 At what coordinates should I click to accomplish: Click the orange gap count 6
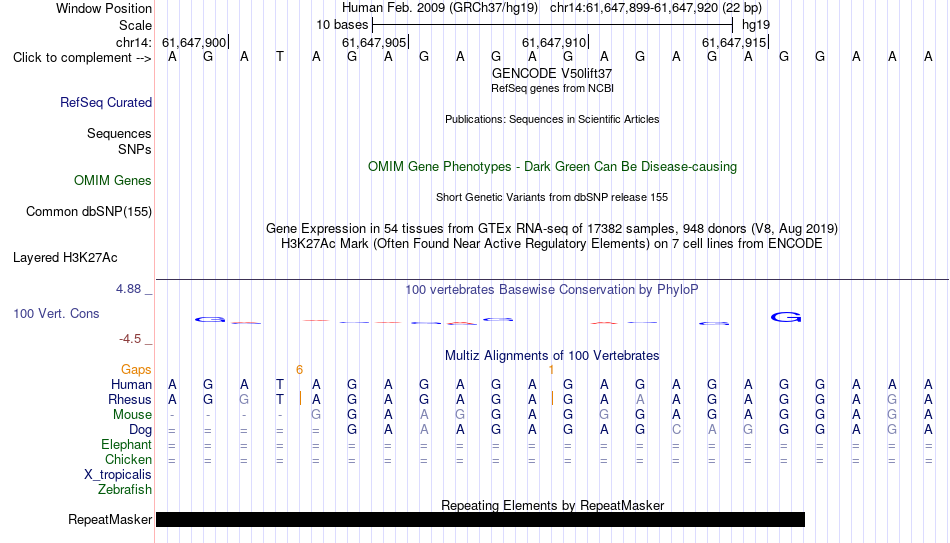point(299,370)
